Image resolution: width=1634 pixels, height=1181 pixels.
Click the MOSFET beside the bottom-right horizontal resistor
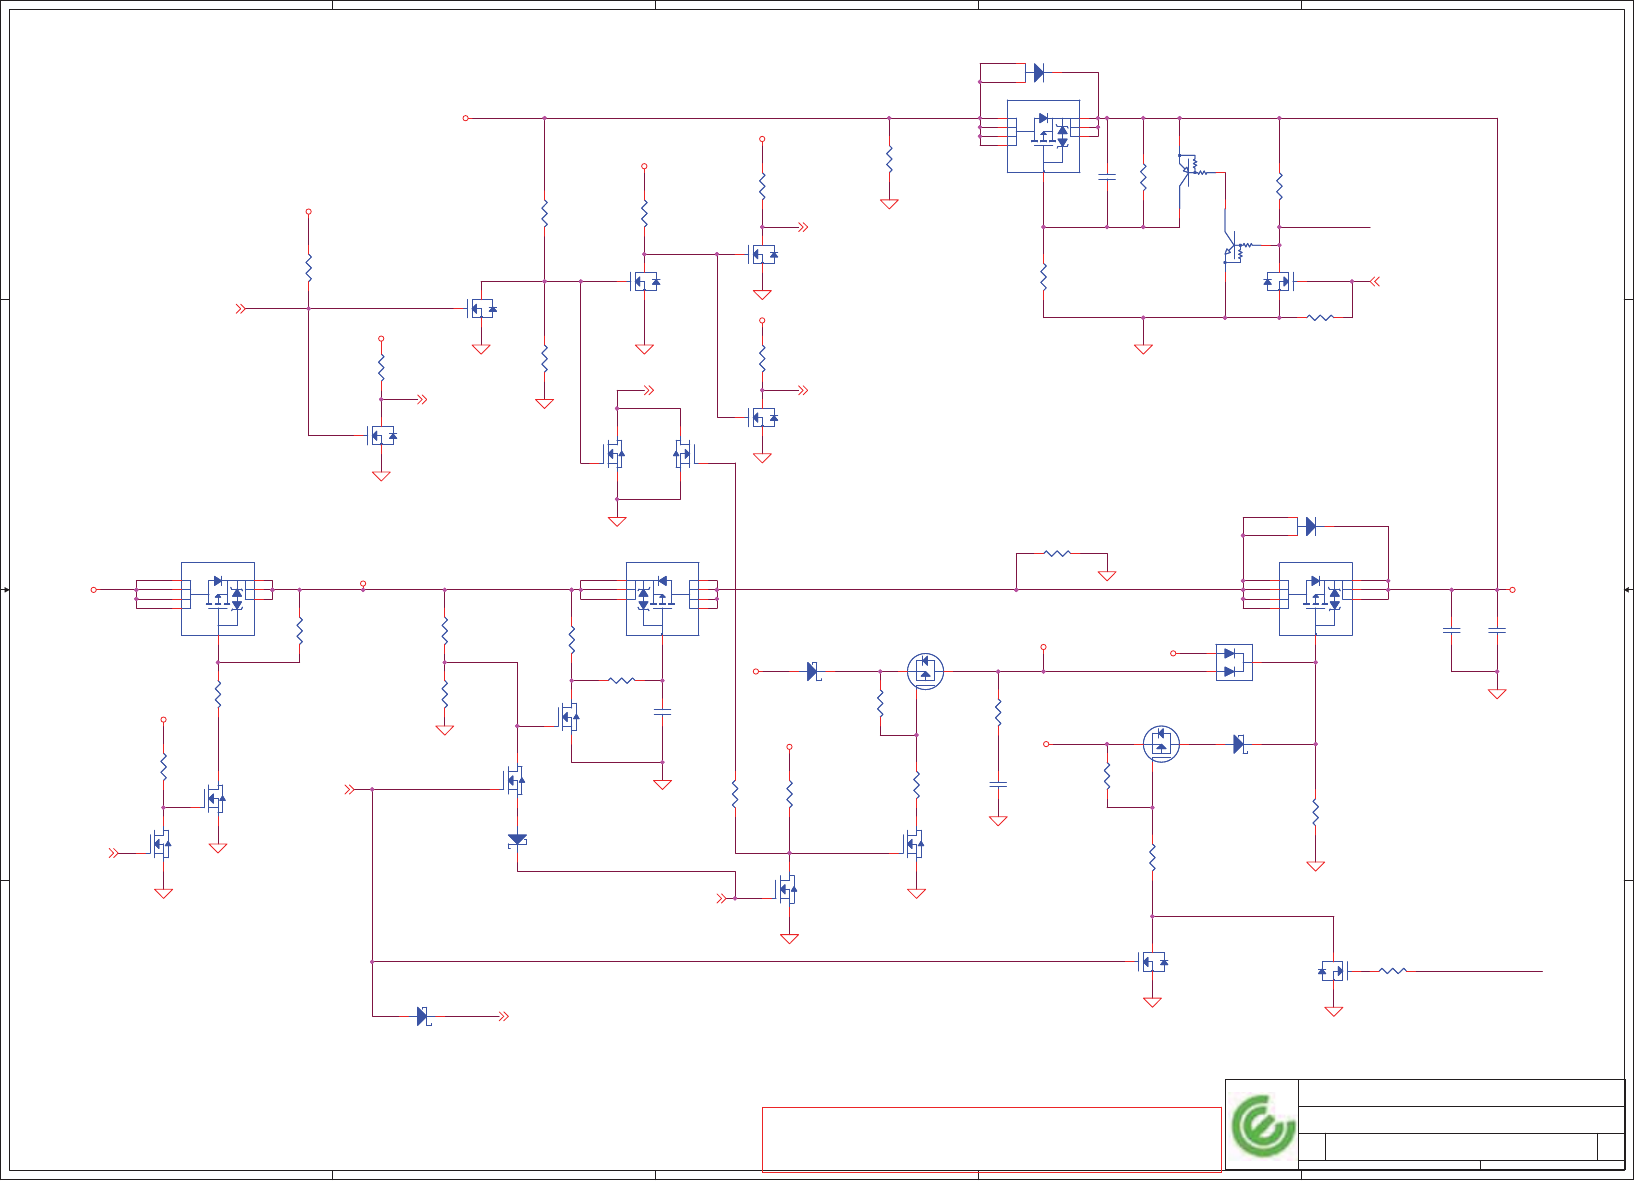pos(1334,970)
